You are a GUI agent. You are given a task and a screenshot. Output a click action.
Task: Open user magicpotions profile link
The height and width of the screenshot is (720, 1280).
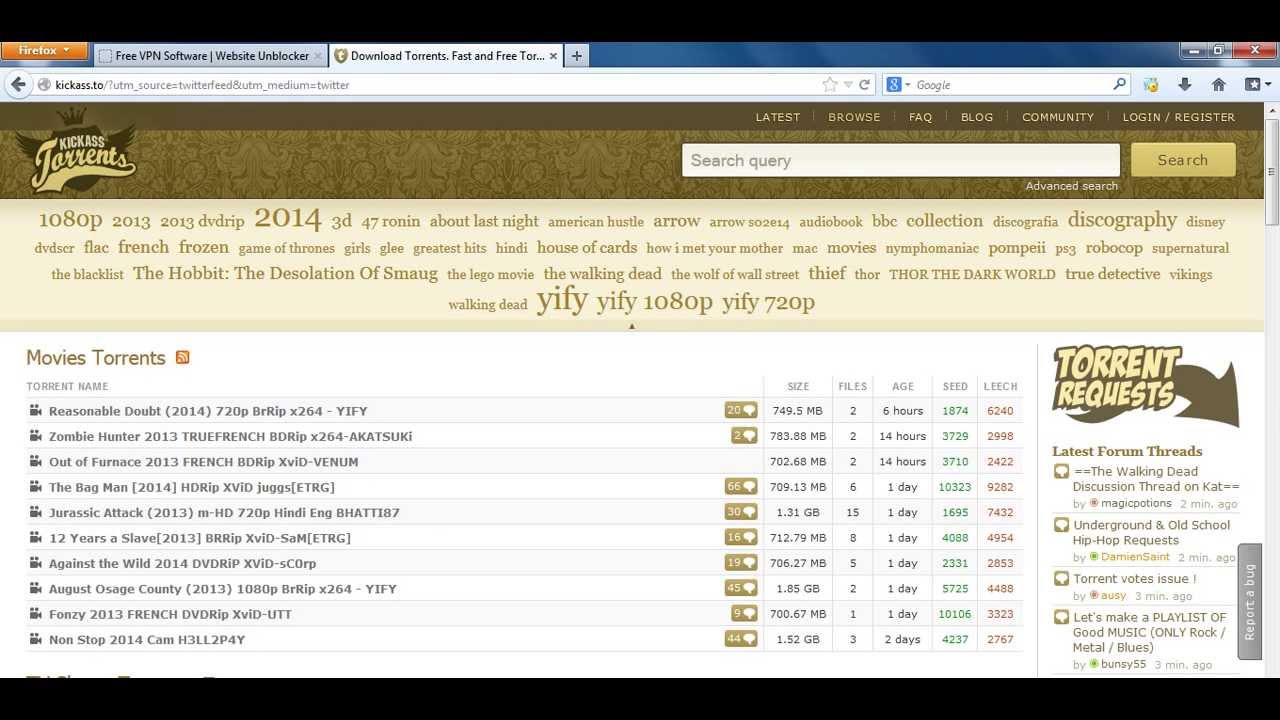[x=1136, y=504]
